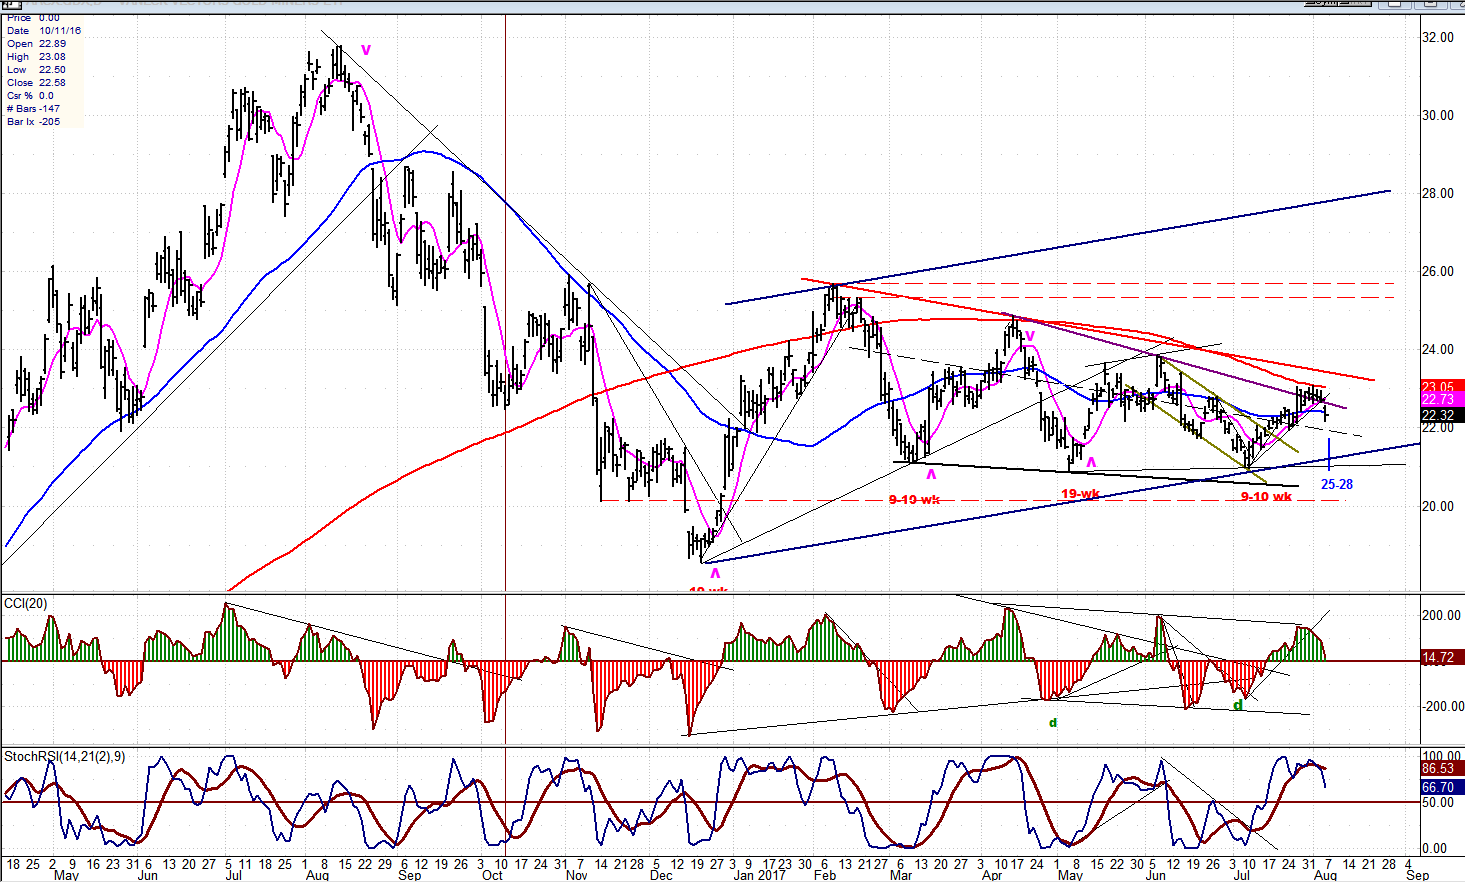Click the Jan 2017 date axis label
Screen dimensions: 1465x883
(759, 875)
